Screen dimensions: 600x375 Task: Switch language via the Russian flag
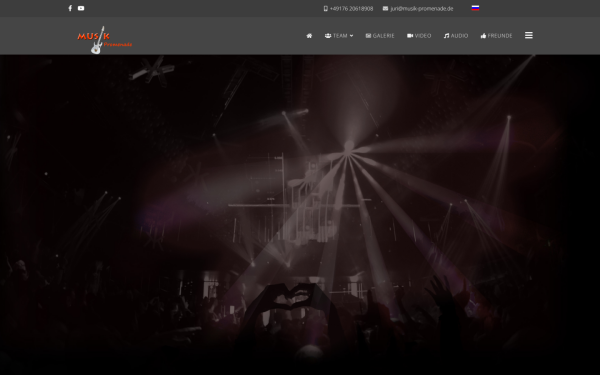475,8
